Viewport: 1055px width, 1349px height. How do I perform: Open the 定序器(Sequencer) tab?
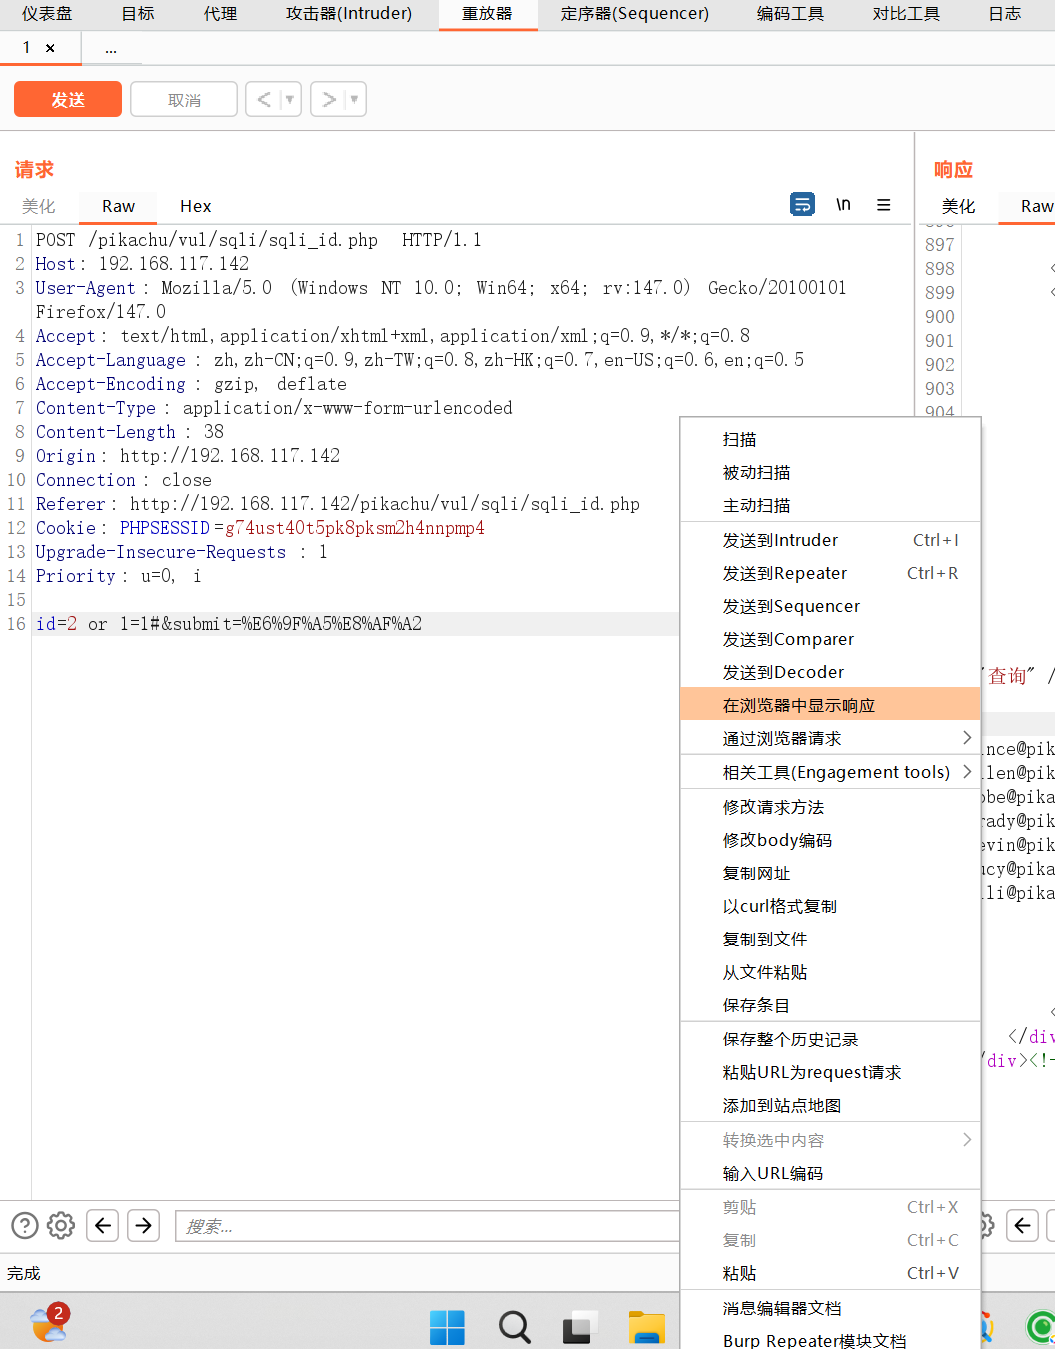(x=634, y=13)
